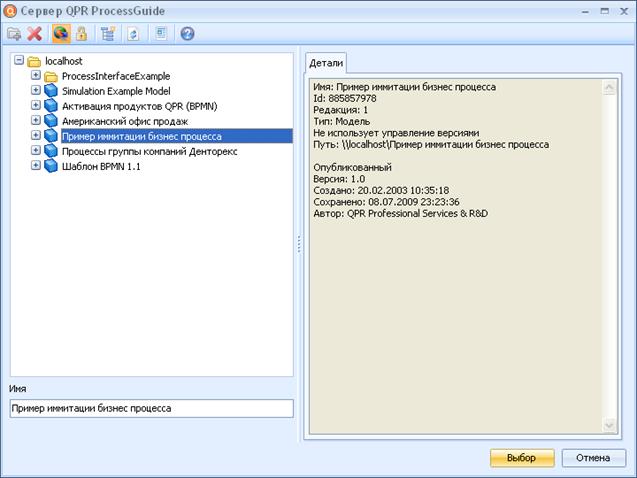Click the localhost folder icon
Viewport: 637px width, 478px height.
[34, 62]
